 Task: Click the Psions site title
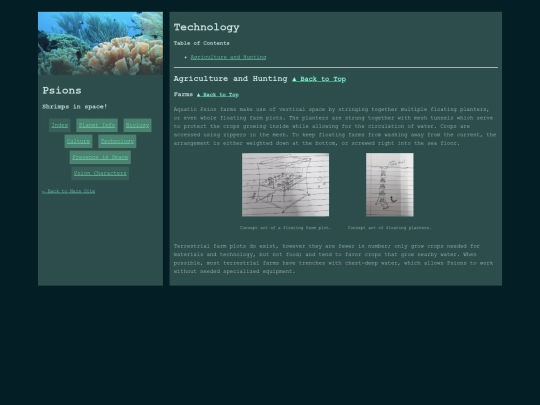tap(62, 91)
